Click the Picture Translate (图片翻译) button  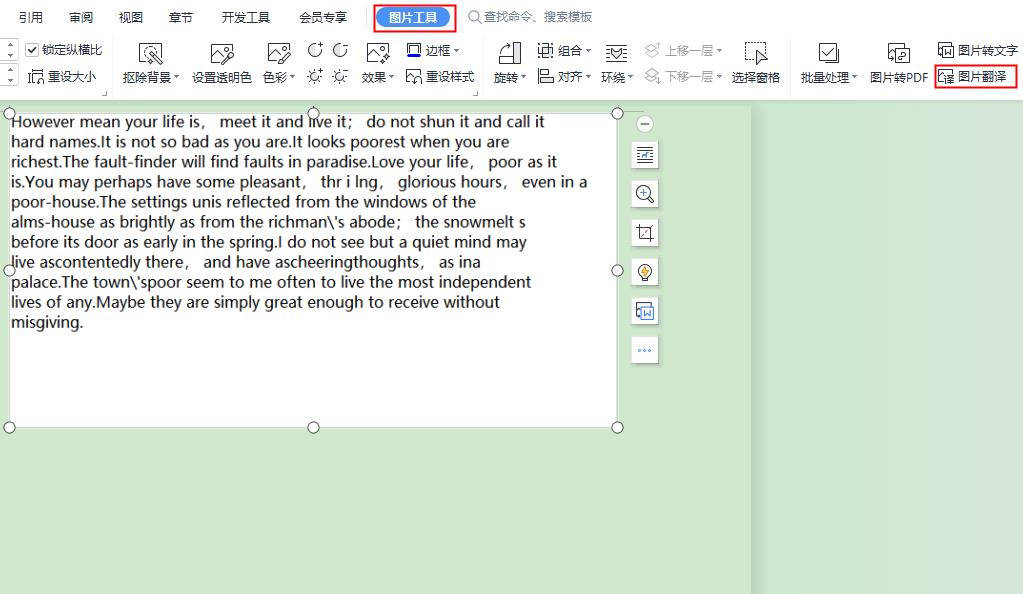click(x=976, y=77)
